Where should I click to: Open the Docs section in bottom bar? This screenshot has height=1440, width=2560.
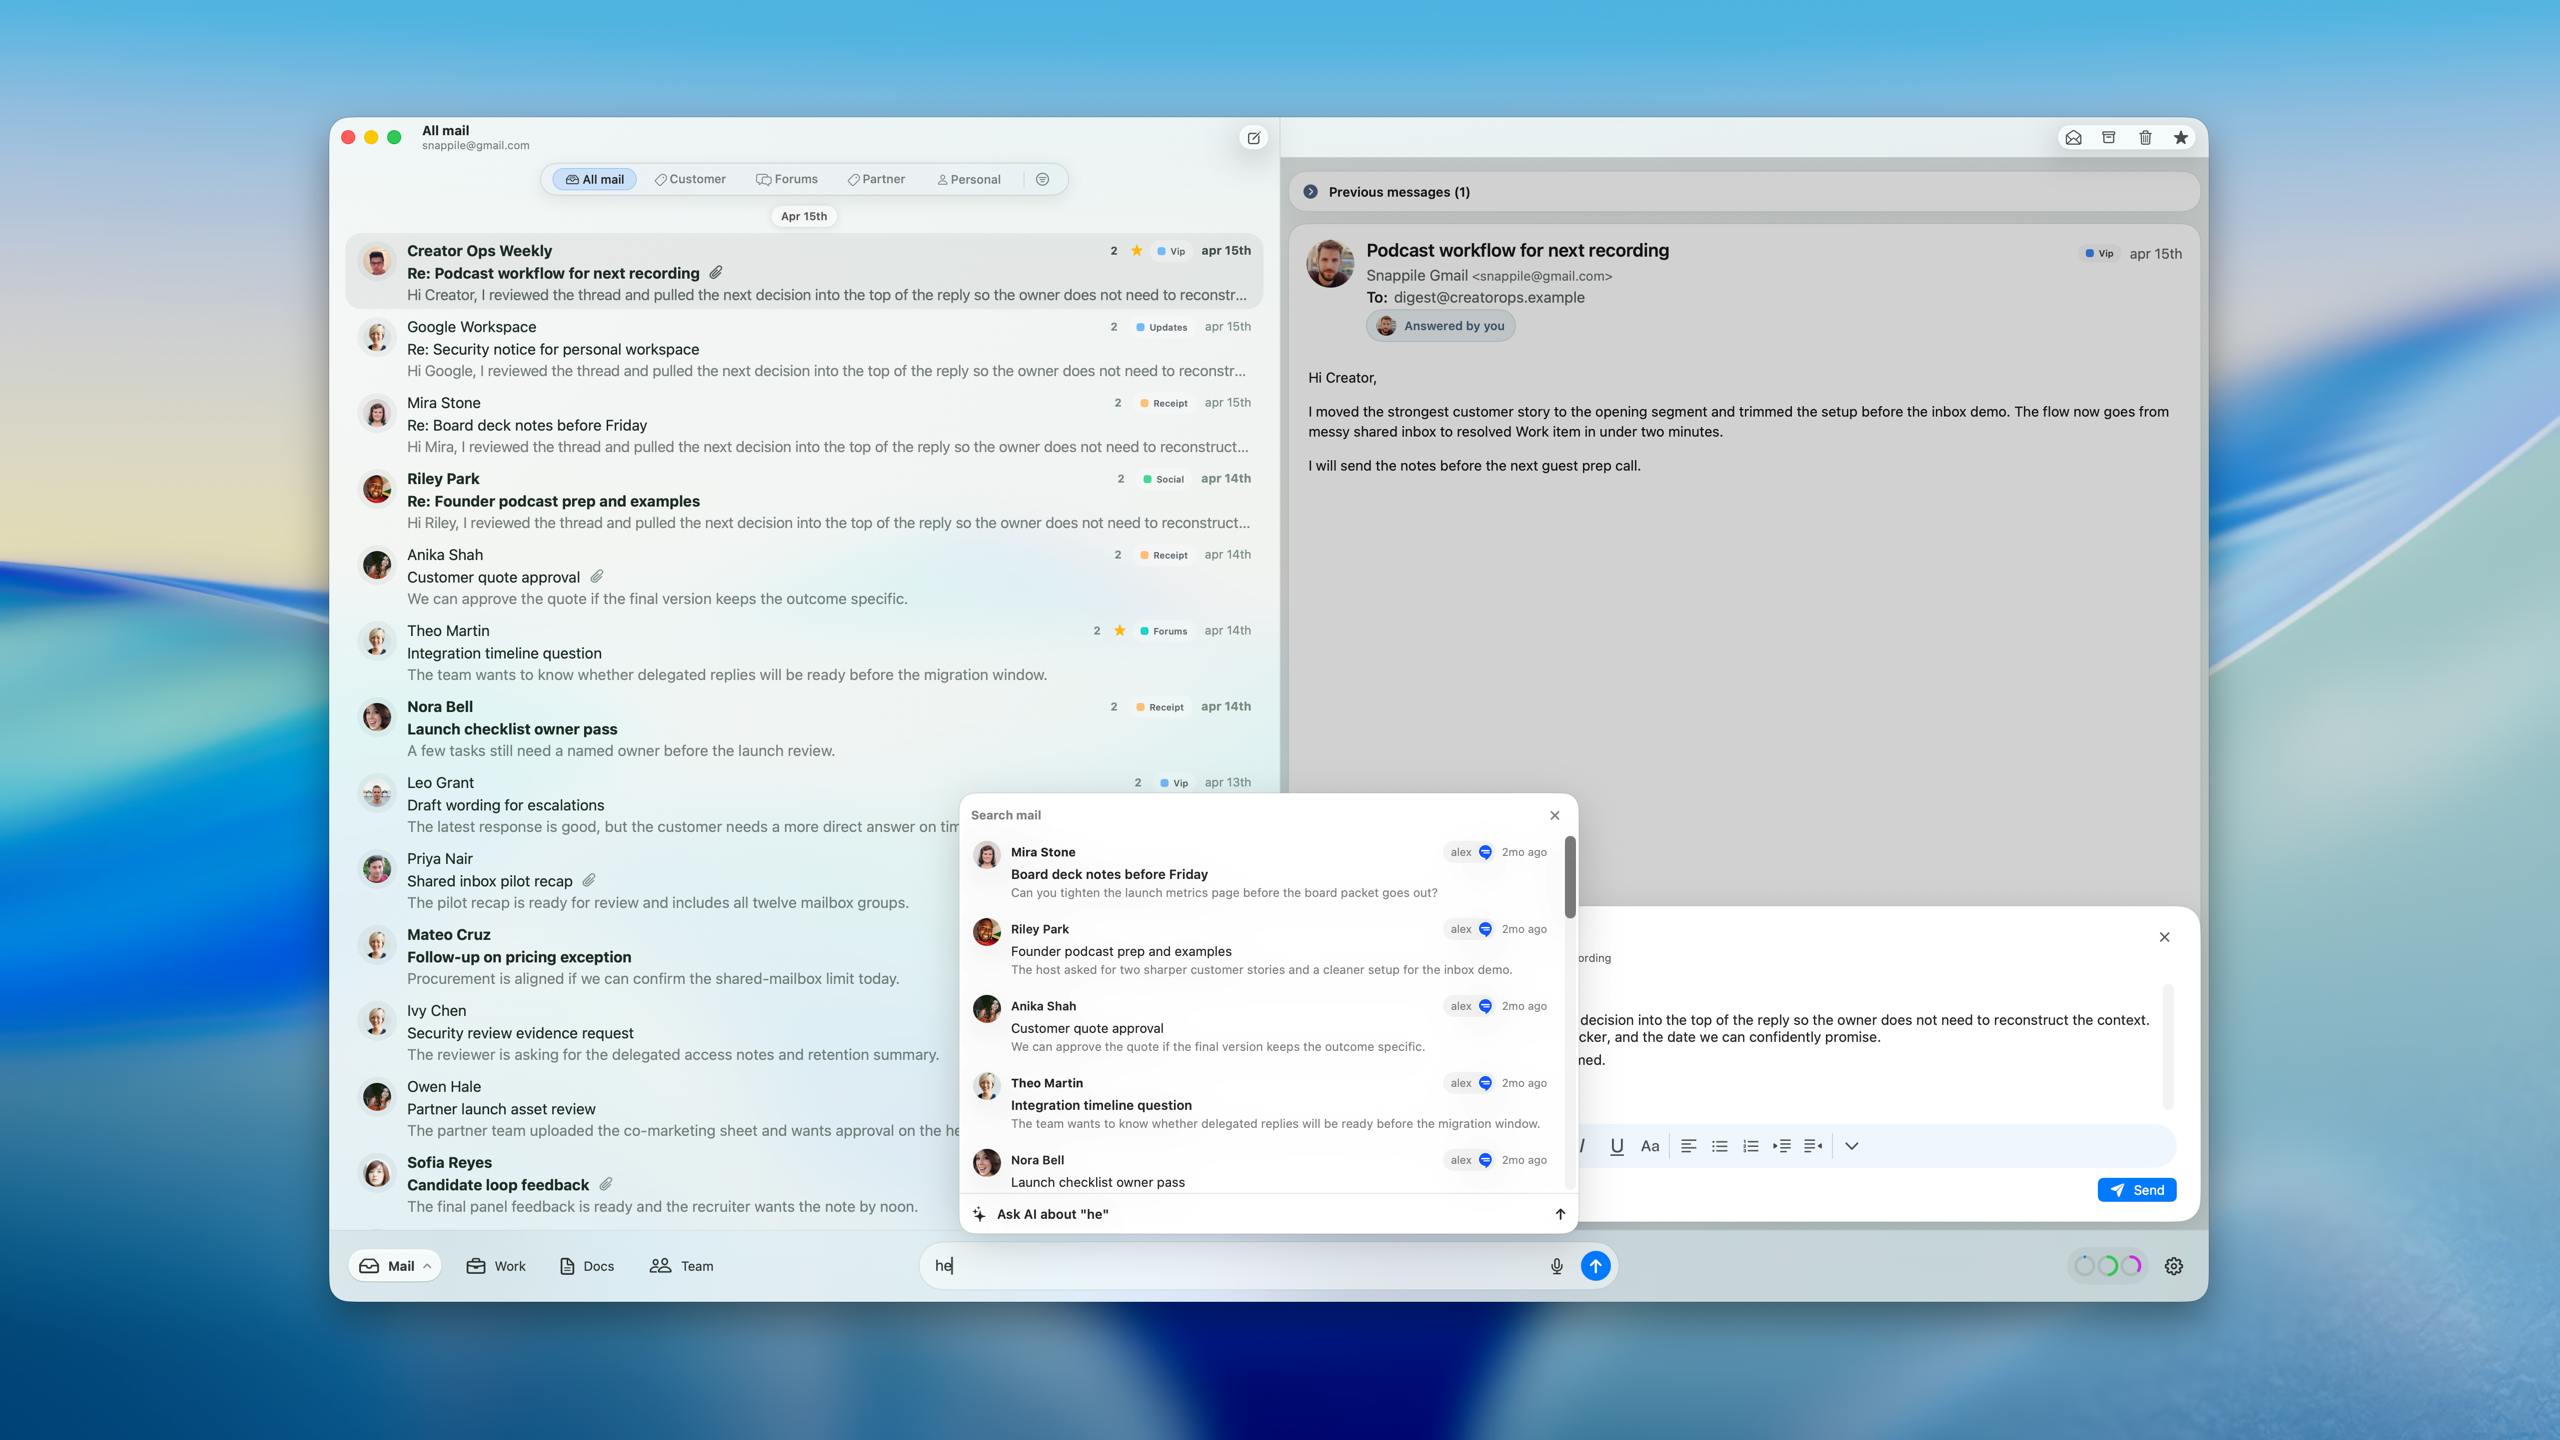(x=587, y=1266)
